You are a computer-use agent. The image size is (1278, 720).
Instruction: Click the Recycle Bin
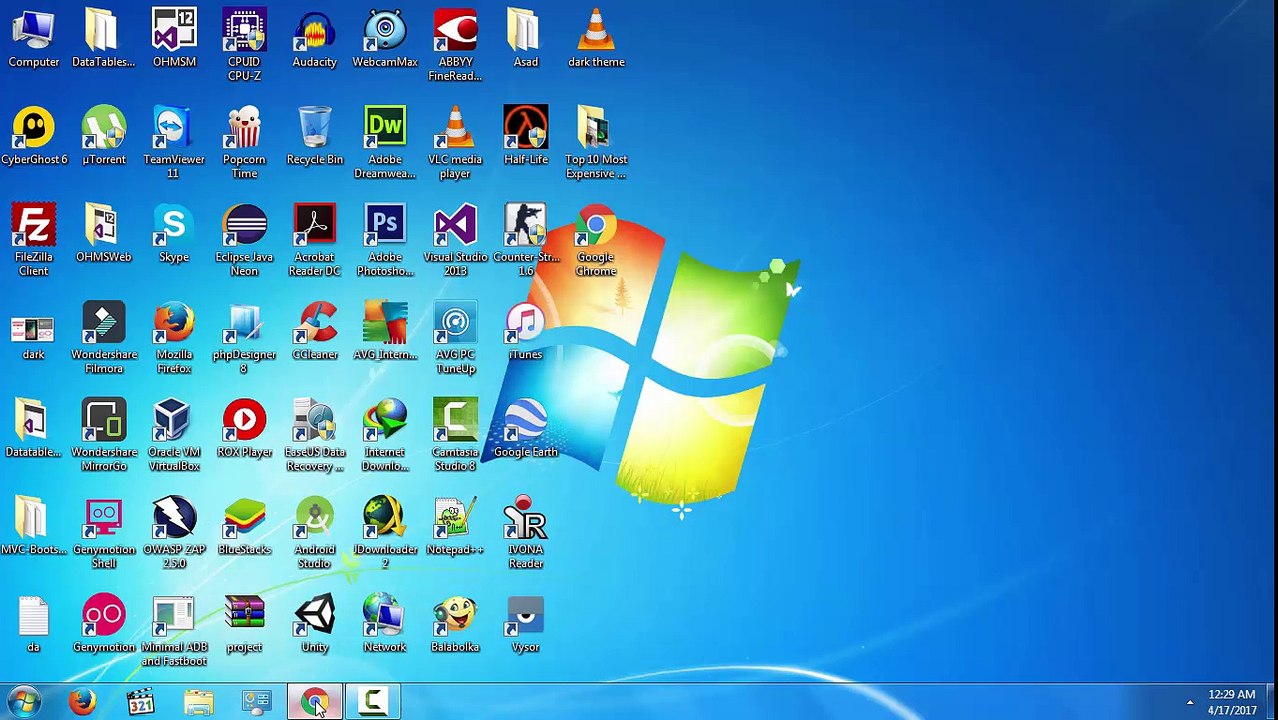[314, 137]
